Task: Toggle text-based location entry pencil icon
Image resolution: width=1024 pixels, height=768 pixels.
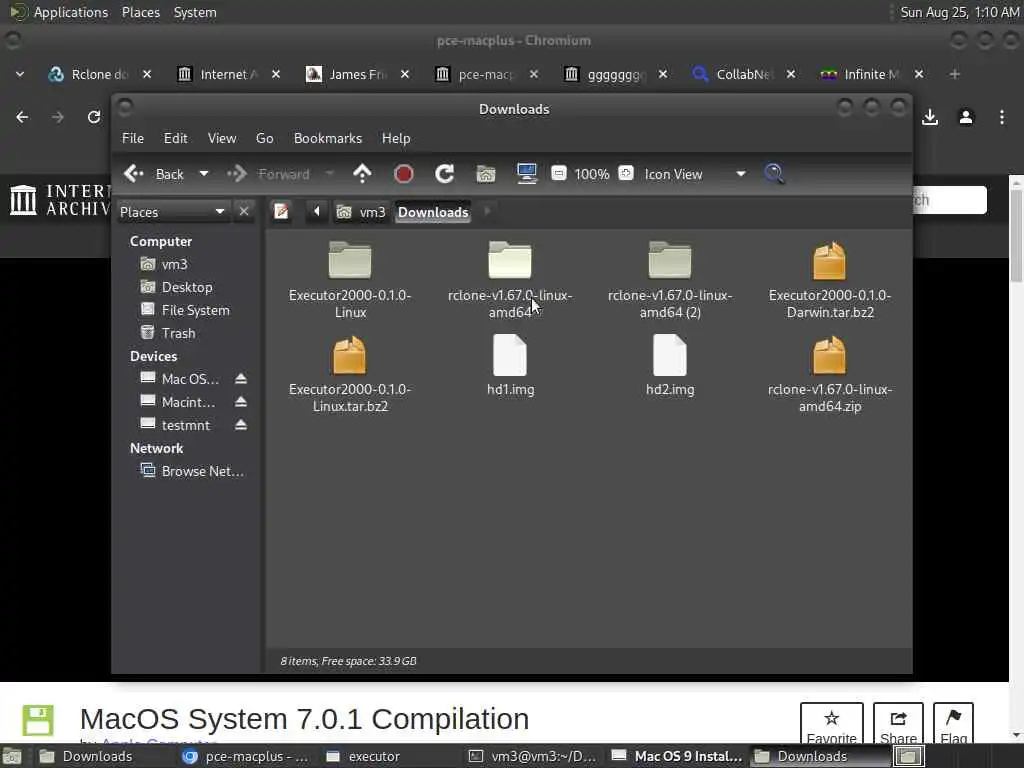Action: [x=281, y=212]
